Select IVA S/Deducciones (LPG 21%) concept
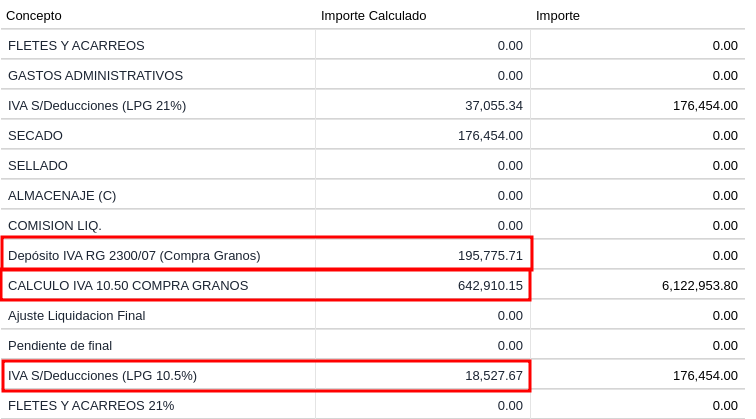Screen dimensions: 756x419 click(x=97, y=105)
